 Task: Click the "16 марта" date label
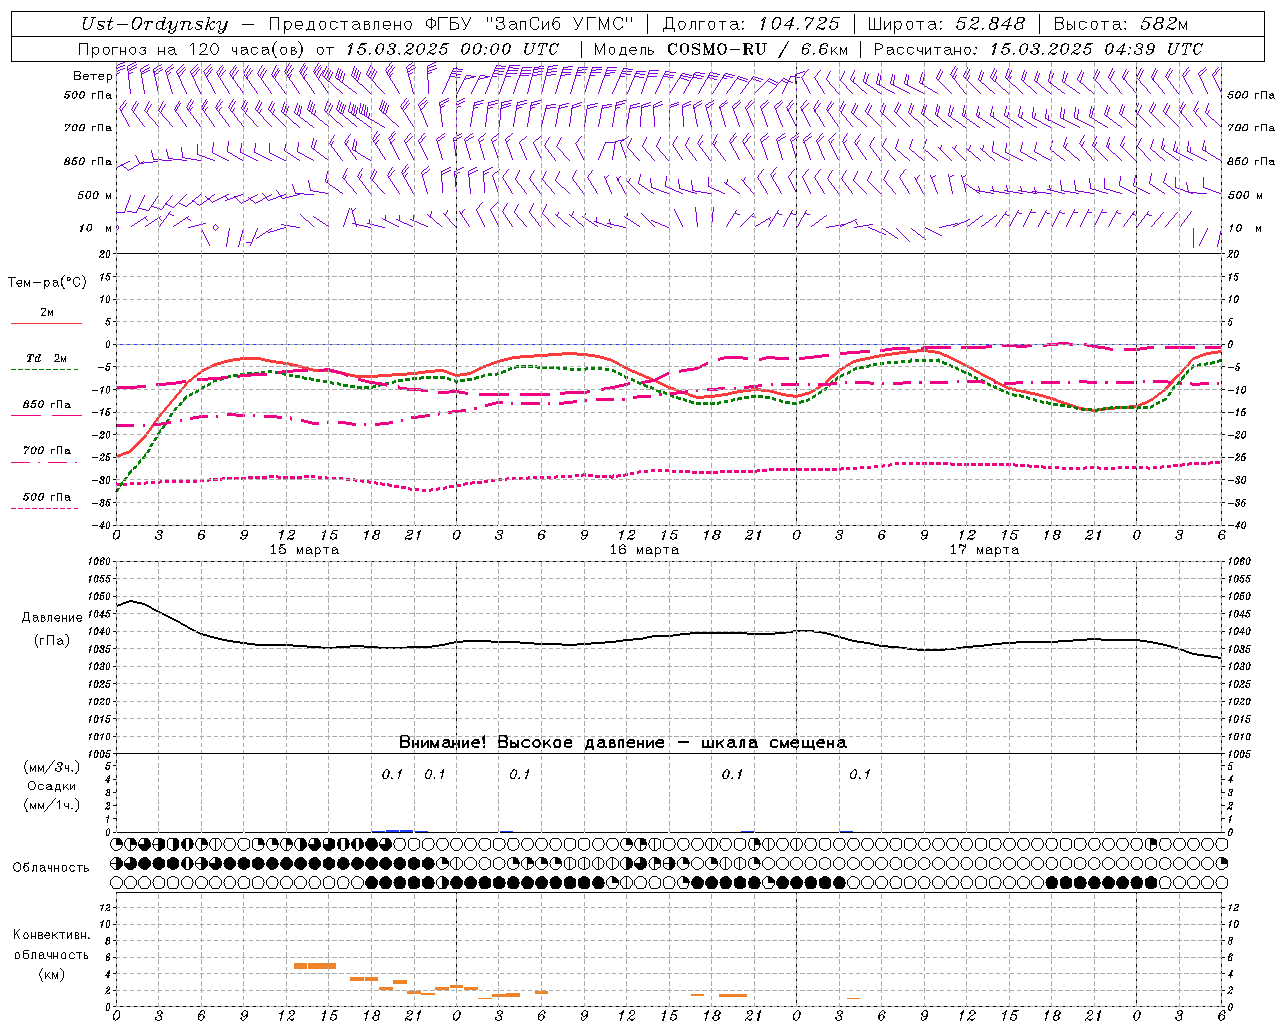click(645, 550)
